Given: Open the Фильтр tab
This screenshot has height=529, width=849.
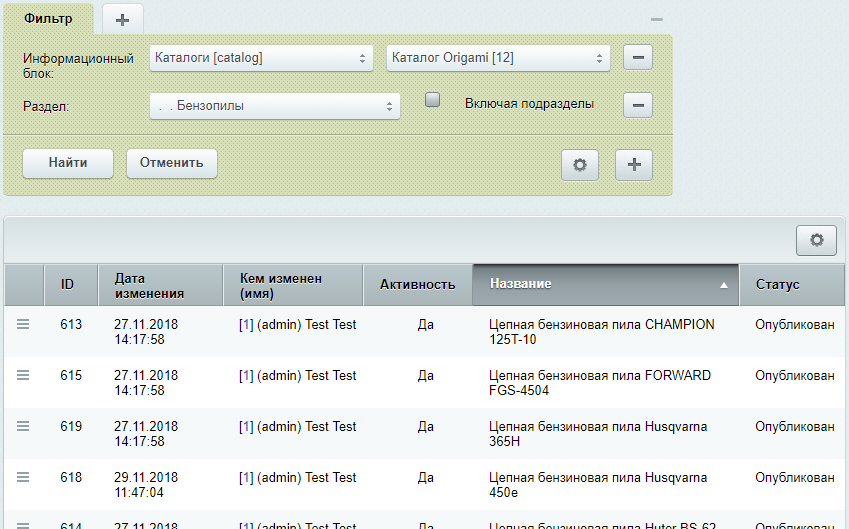Looking at the screenshot, I should click(x=48, y=18).
